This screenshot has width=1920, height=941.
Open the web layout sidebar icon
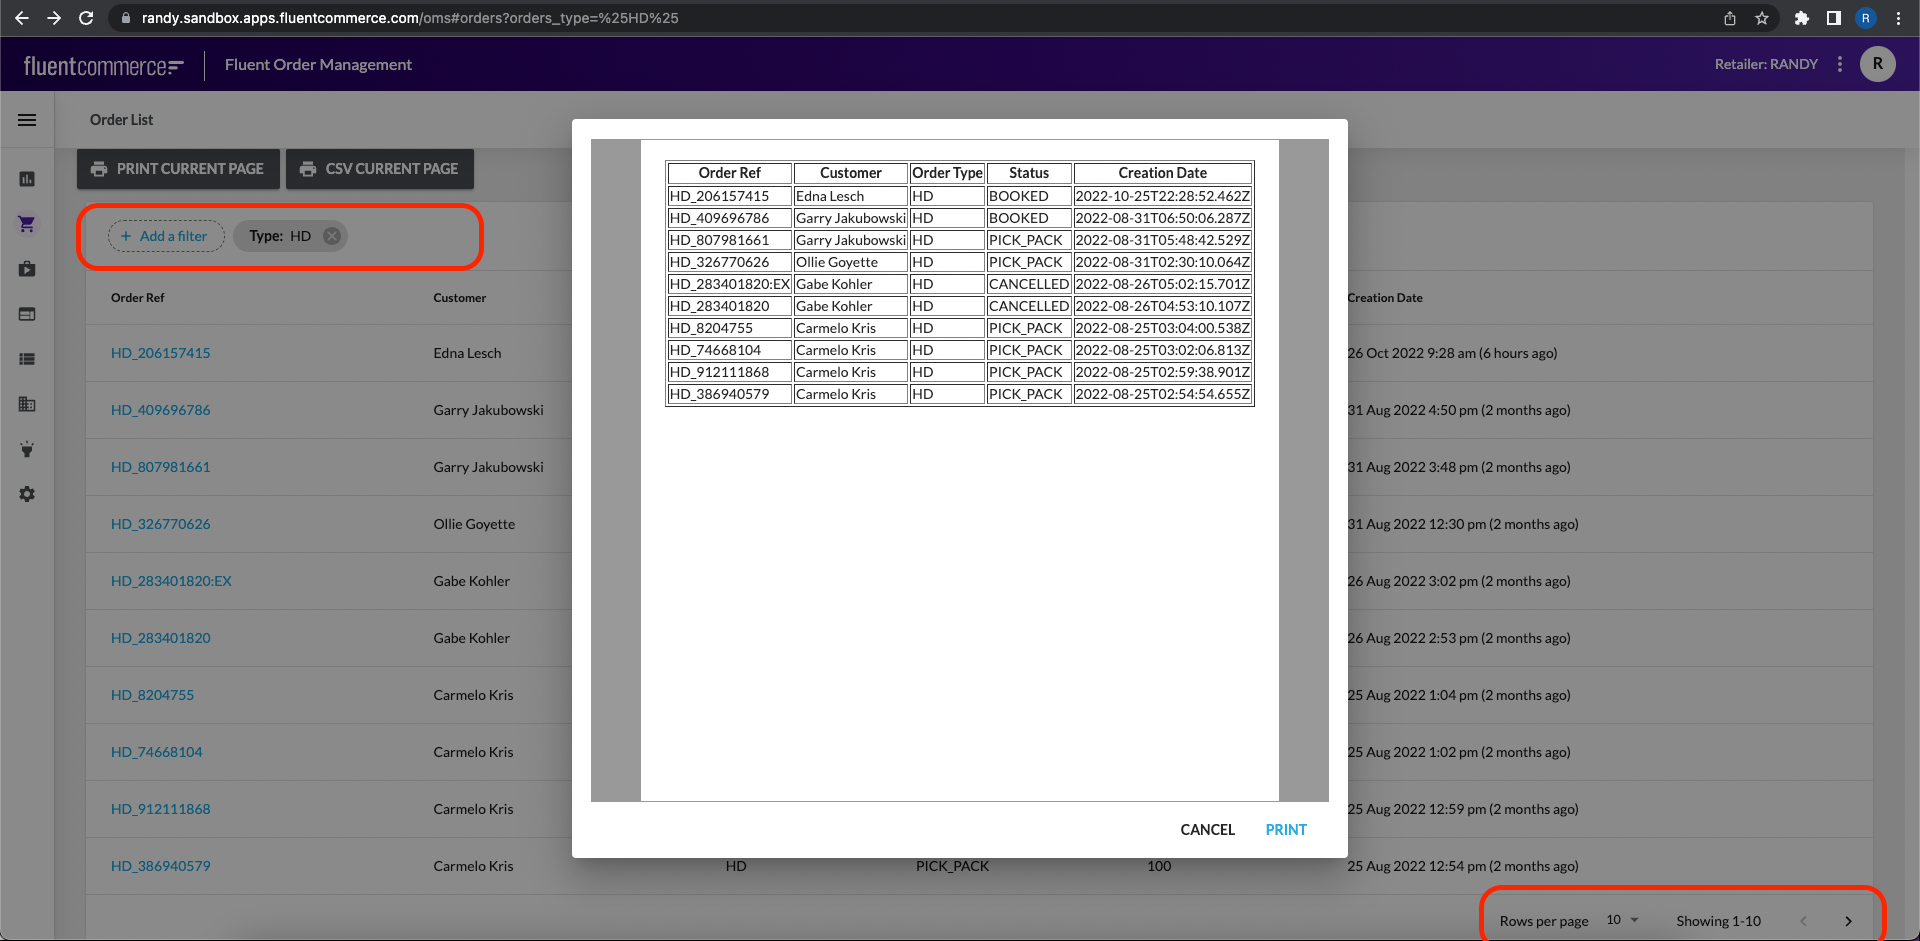click(x=27, y=314)
